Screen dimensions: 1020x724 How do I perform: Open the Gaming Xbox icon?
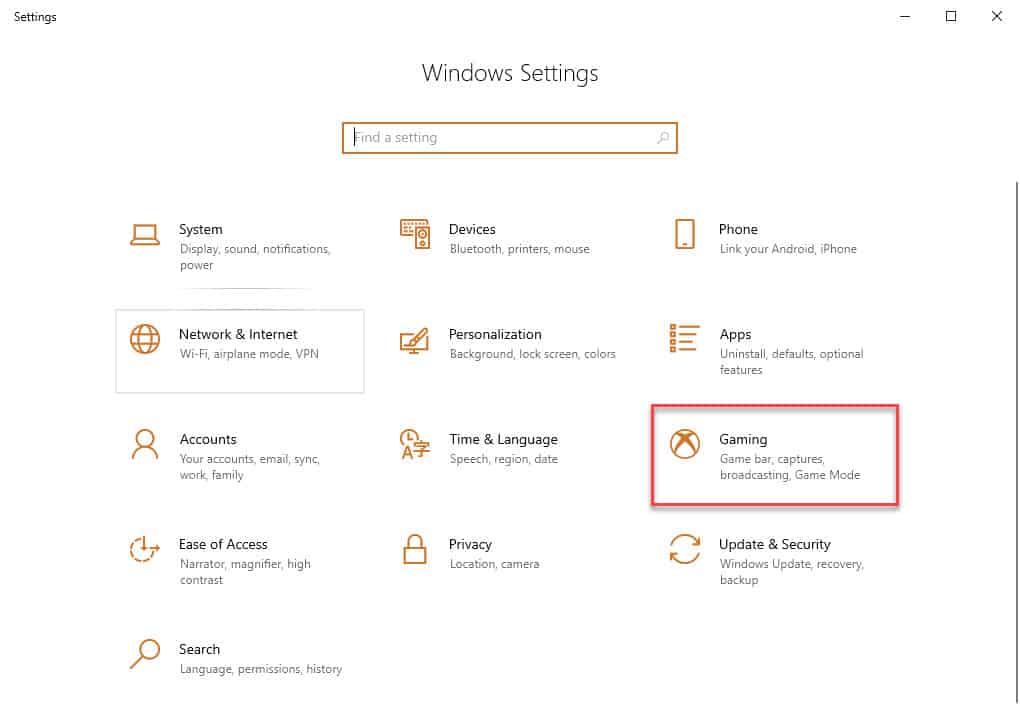pyautogui.click(x=685, y=444)
